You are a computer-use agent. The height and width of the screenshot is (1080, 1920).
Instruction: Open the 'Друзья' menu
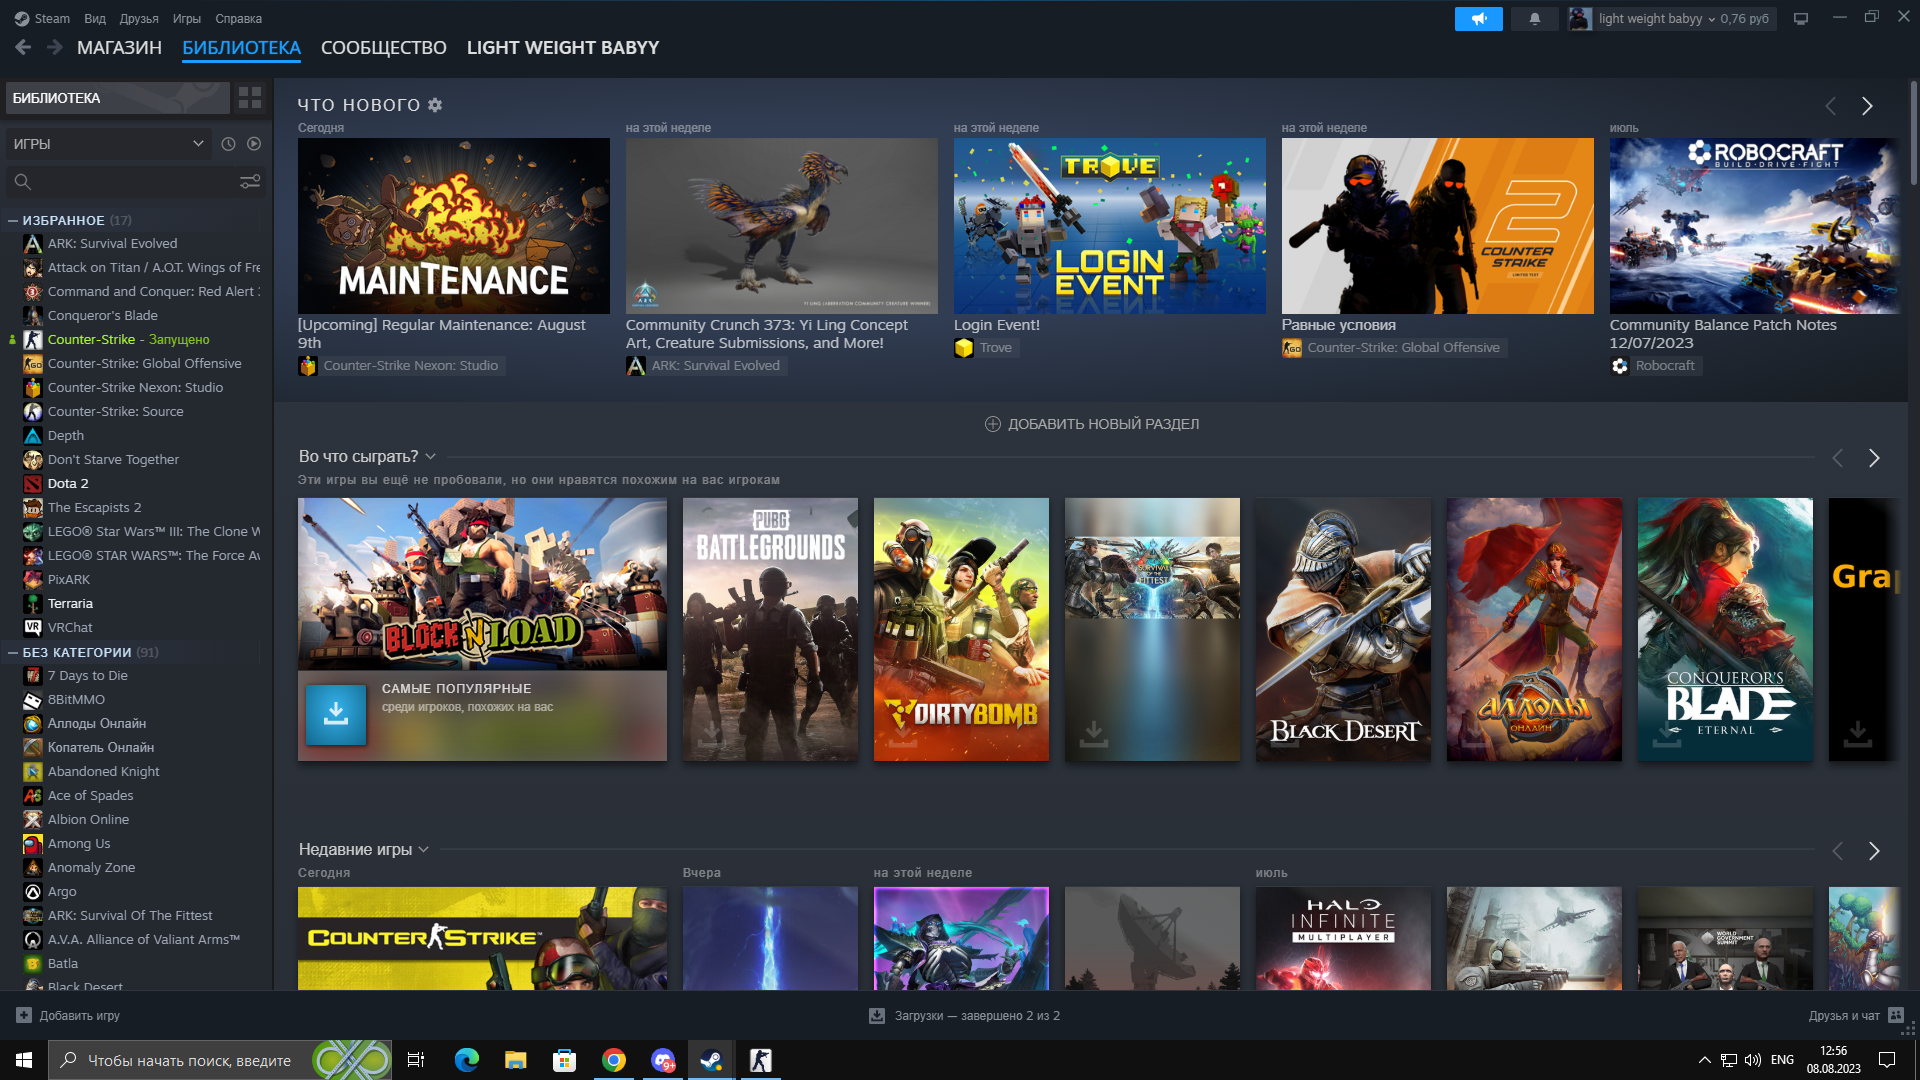coord(139,18)
